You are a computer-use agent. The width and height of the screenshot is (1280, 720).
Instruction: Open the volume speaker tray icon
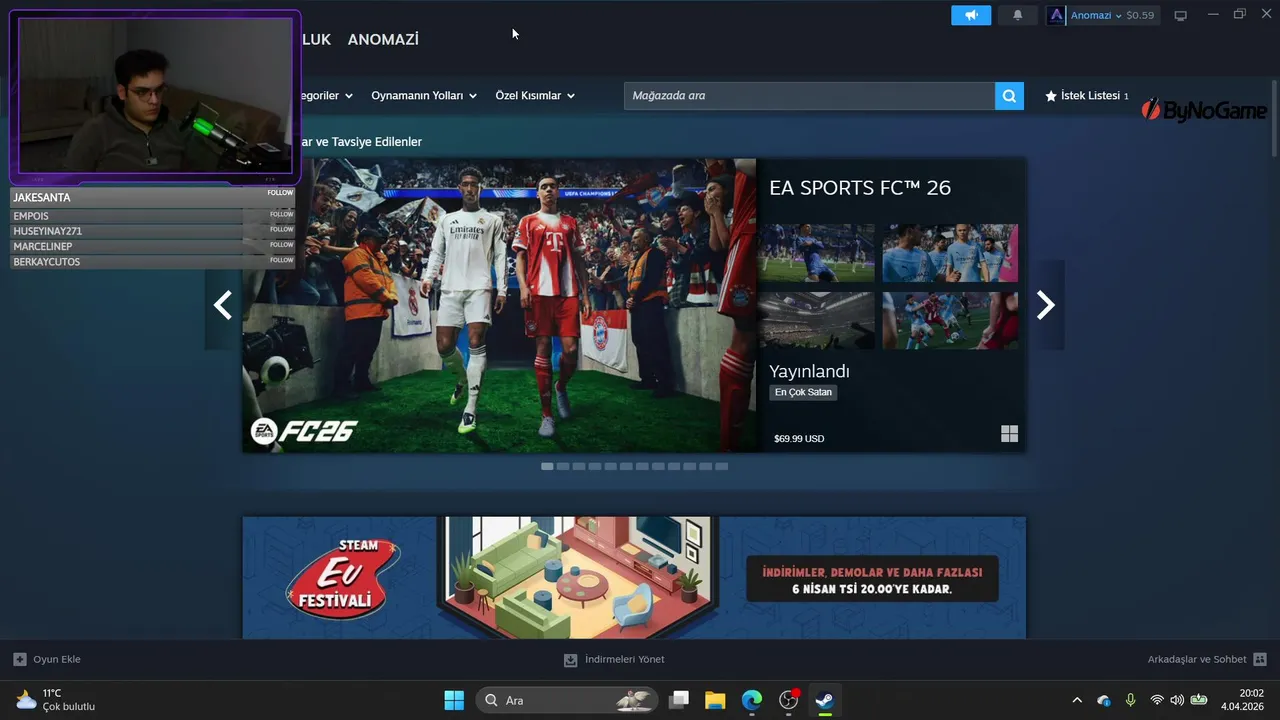pos(1177,700)
